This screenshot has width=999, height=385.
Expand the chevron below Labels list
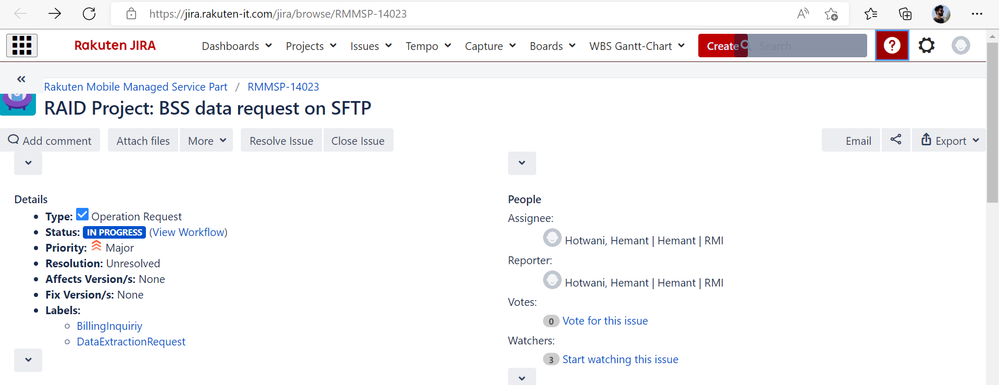(28, 360)
